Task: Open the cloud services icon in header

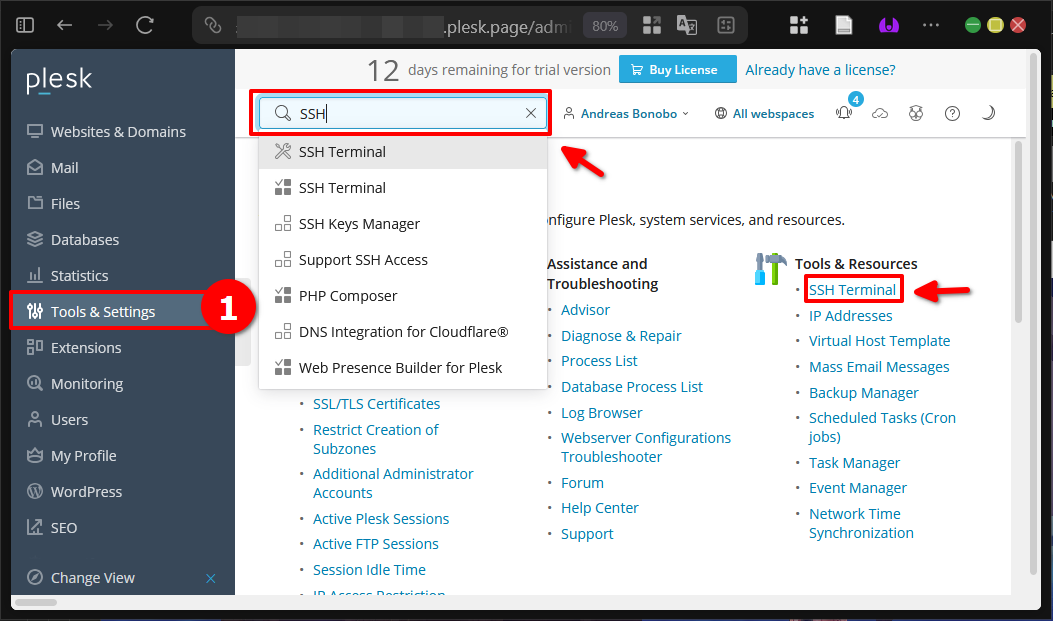Action: coord(880,113)
